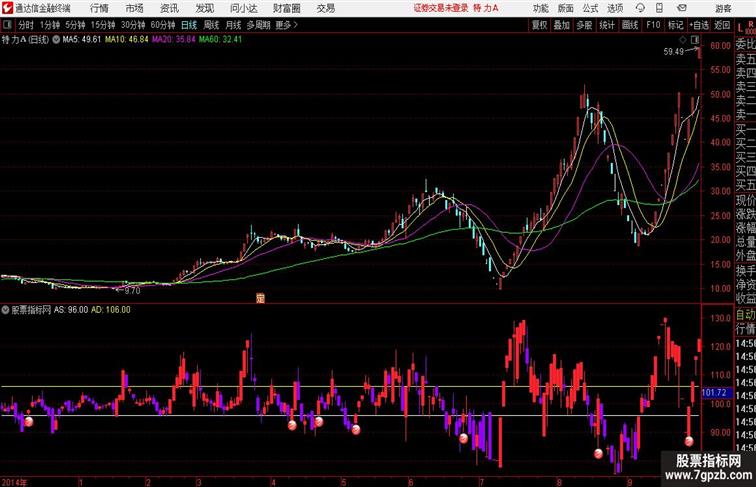This screenshot has width=756, height=487.
Task: Open the 市场 menu
Action: 135,8
